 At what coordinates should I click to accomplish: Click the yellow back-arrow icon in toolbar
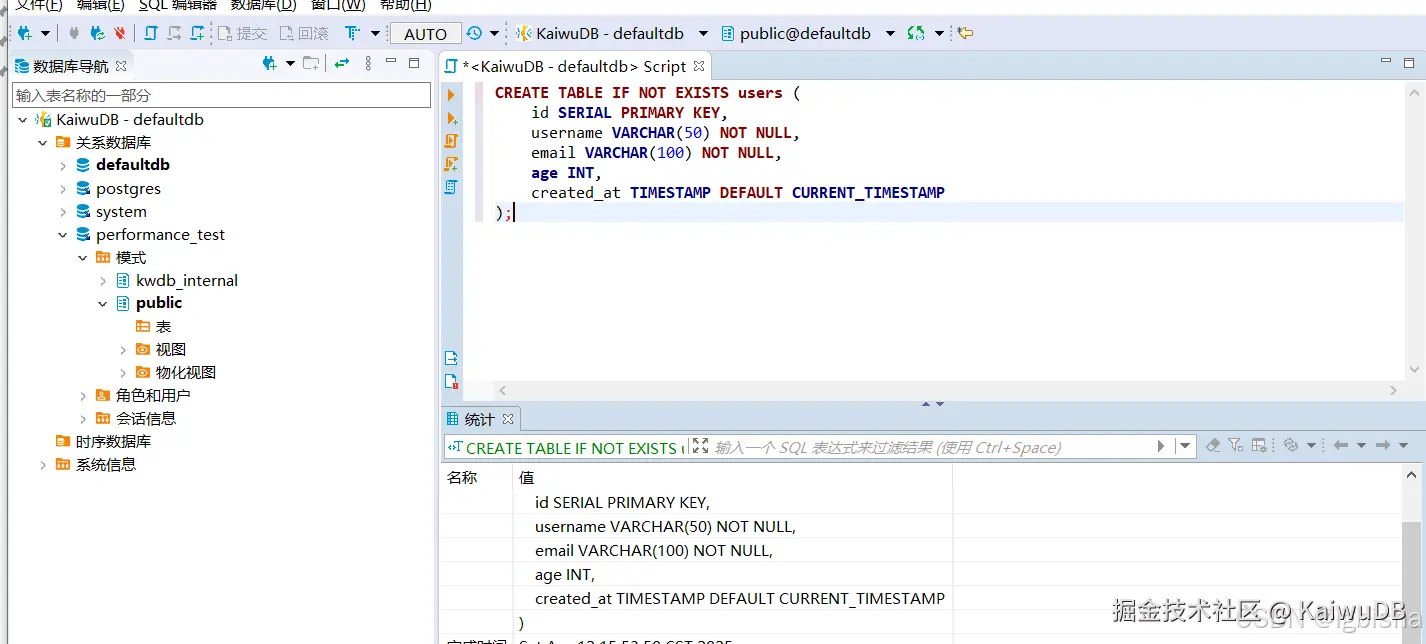click(x=965, y=33)
